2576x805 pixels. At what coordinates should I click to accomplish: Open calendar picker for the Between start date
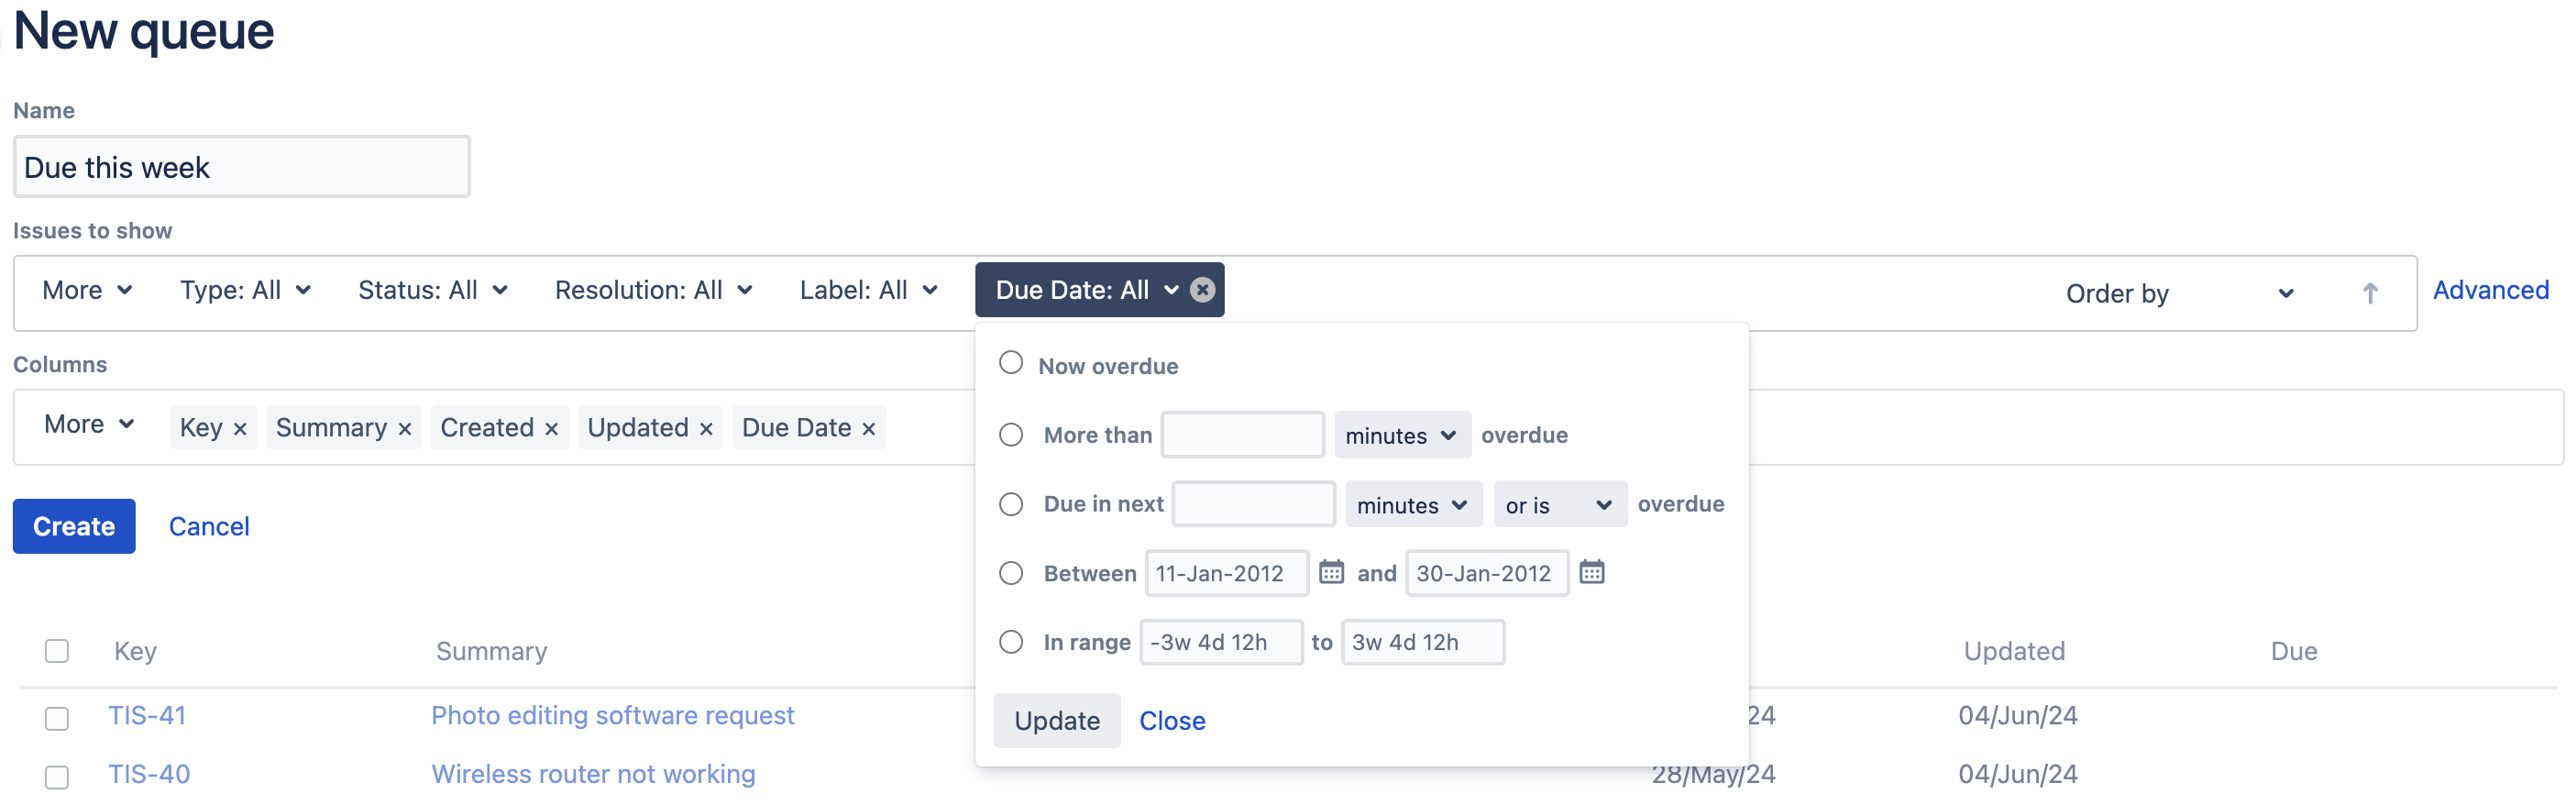click(1331, 572)
